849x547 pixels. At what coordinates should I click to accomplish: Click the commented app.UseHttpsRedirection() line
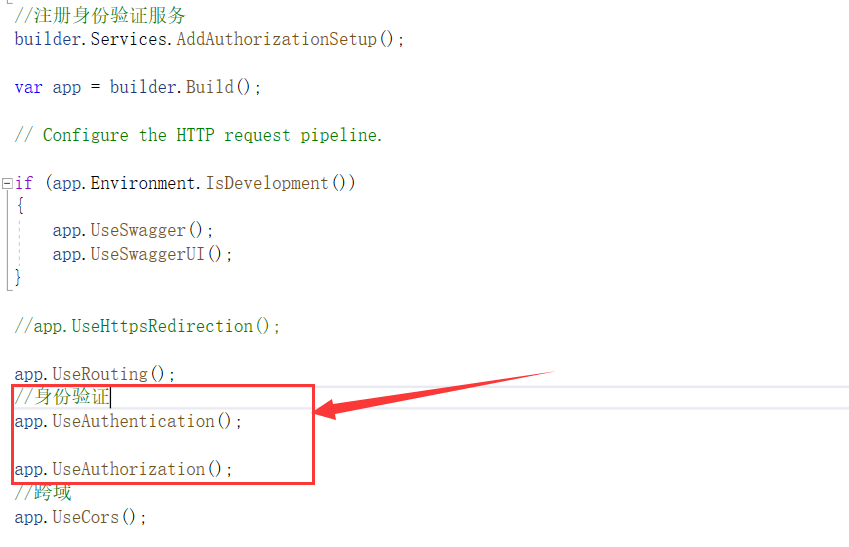point(147,326)
